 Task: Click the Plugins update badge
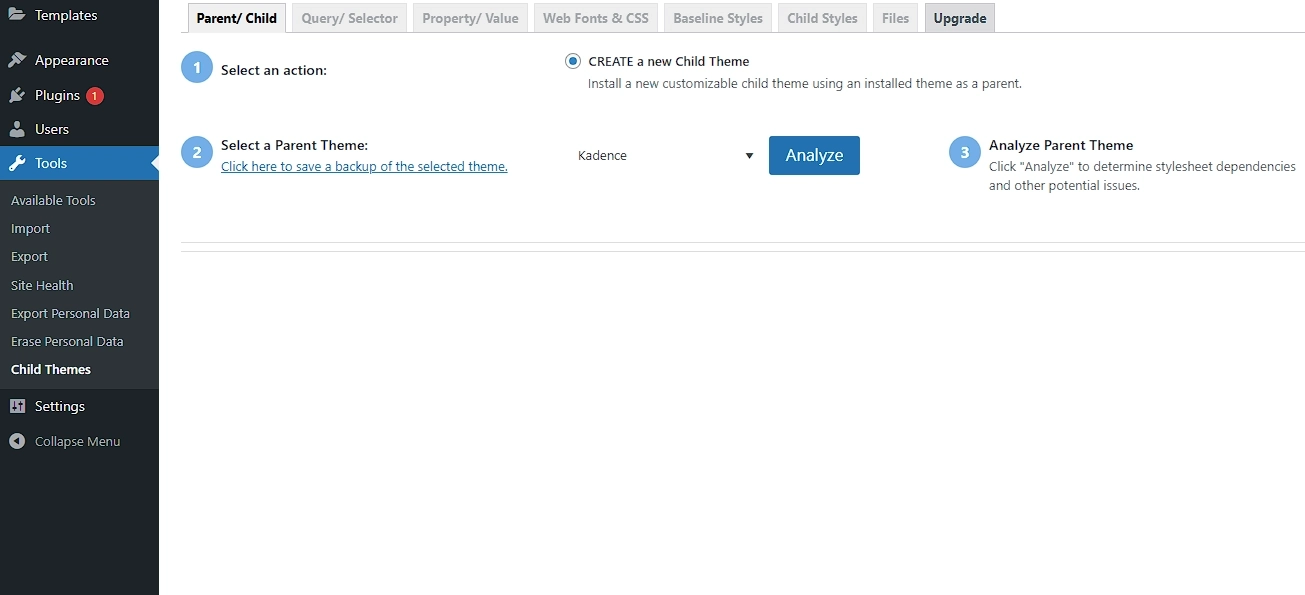click(94, 96)
